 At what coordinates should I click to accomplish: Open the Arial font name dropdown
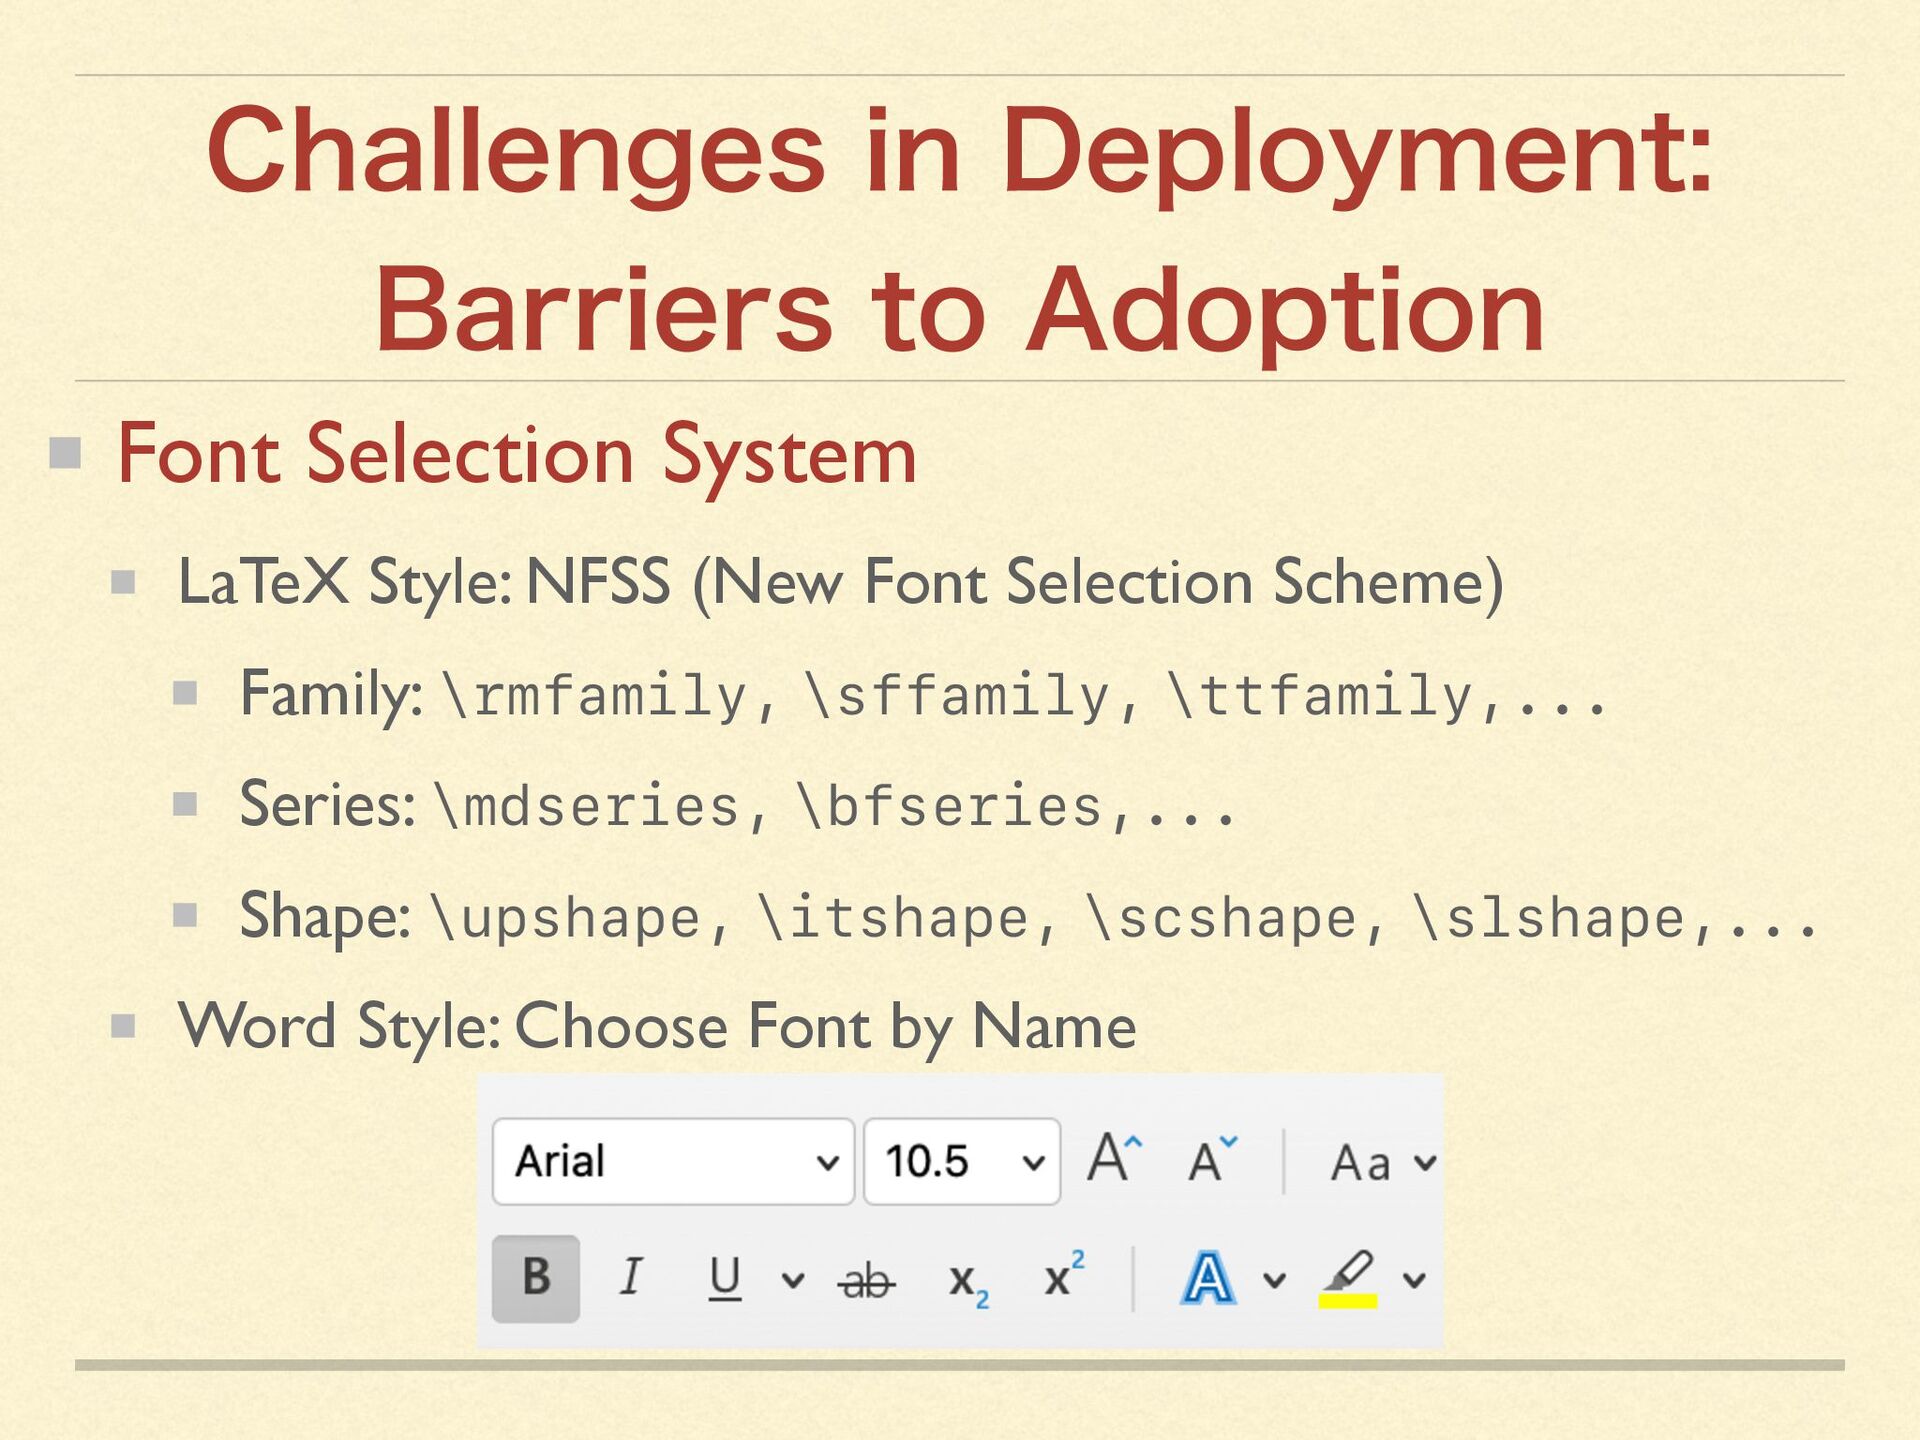[827, 1162]
